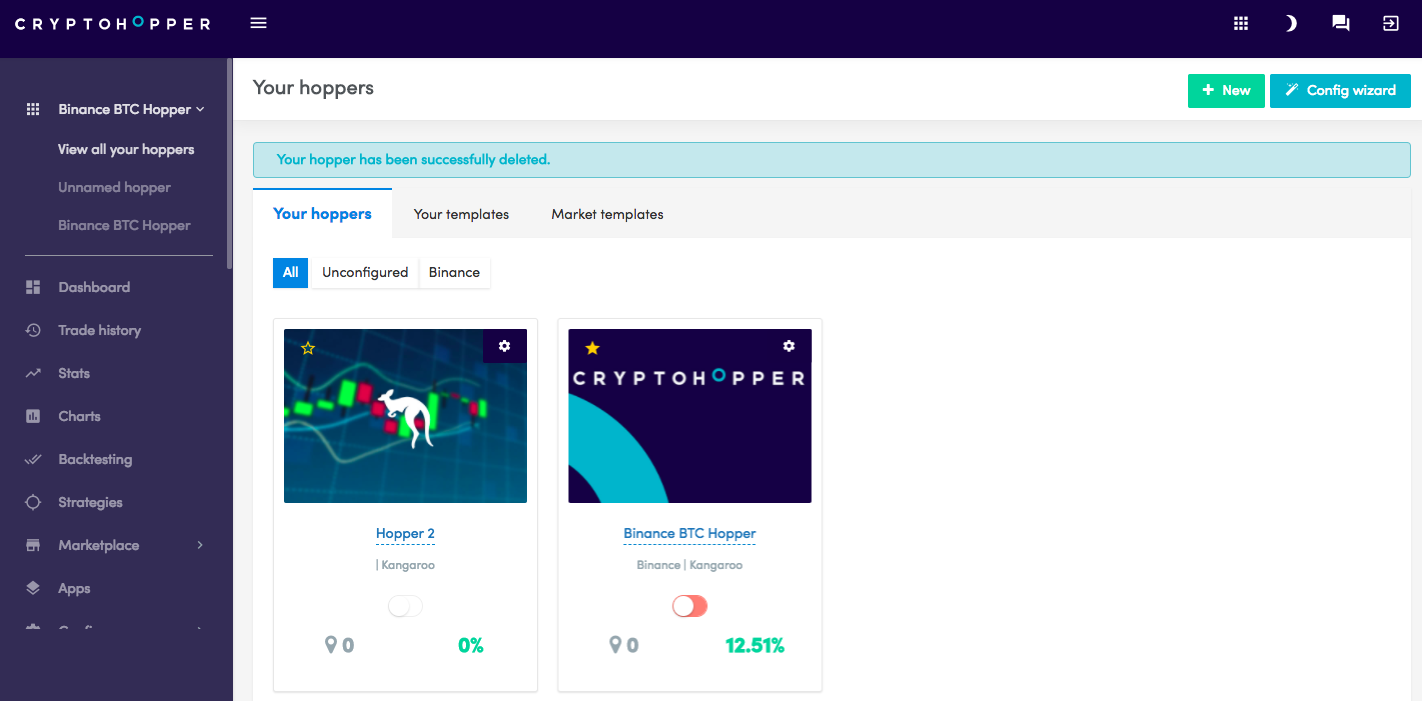The height and width of the screenshot is (701, 1422).
Task: Open Trade history page
Action: click(x=99, y=330)
